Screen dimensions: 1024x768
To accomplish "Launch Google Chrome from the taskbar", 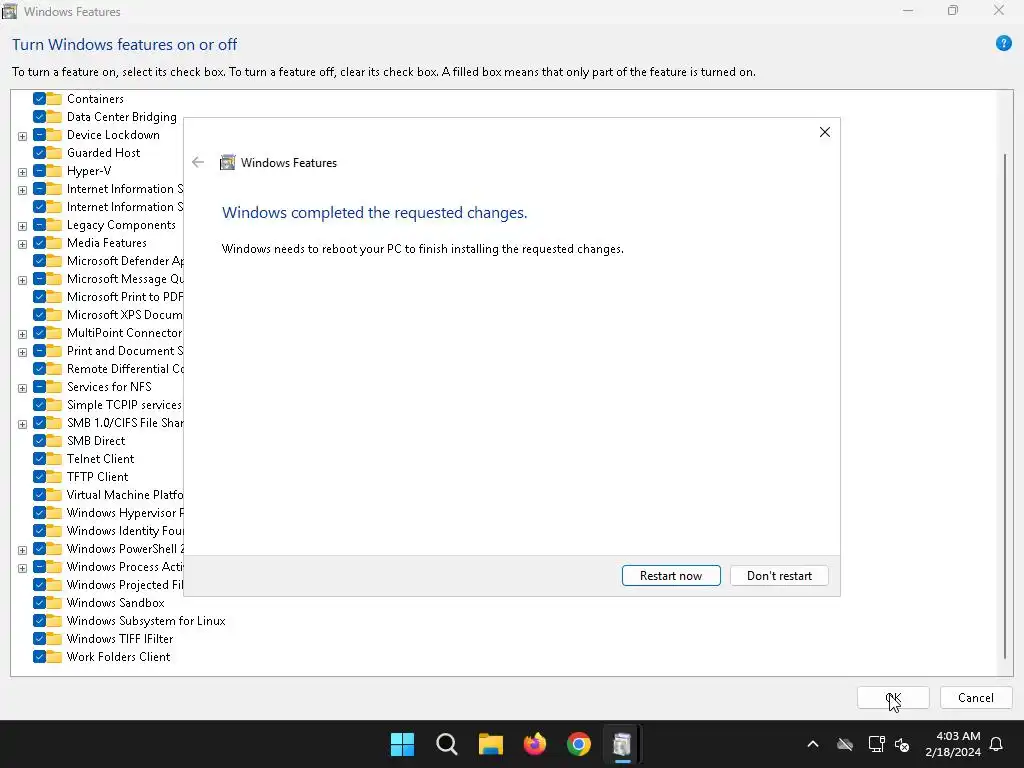I will point(579,744).
